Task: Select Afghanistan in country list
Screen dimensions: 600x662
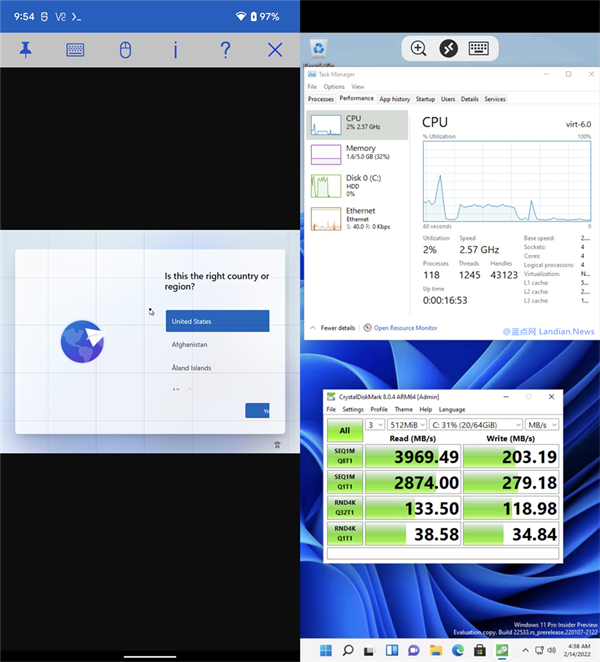Action: click(x=217, y=345)
